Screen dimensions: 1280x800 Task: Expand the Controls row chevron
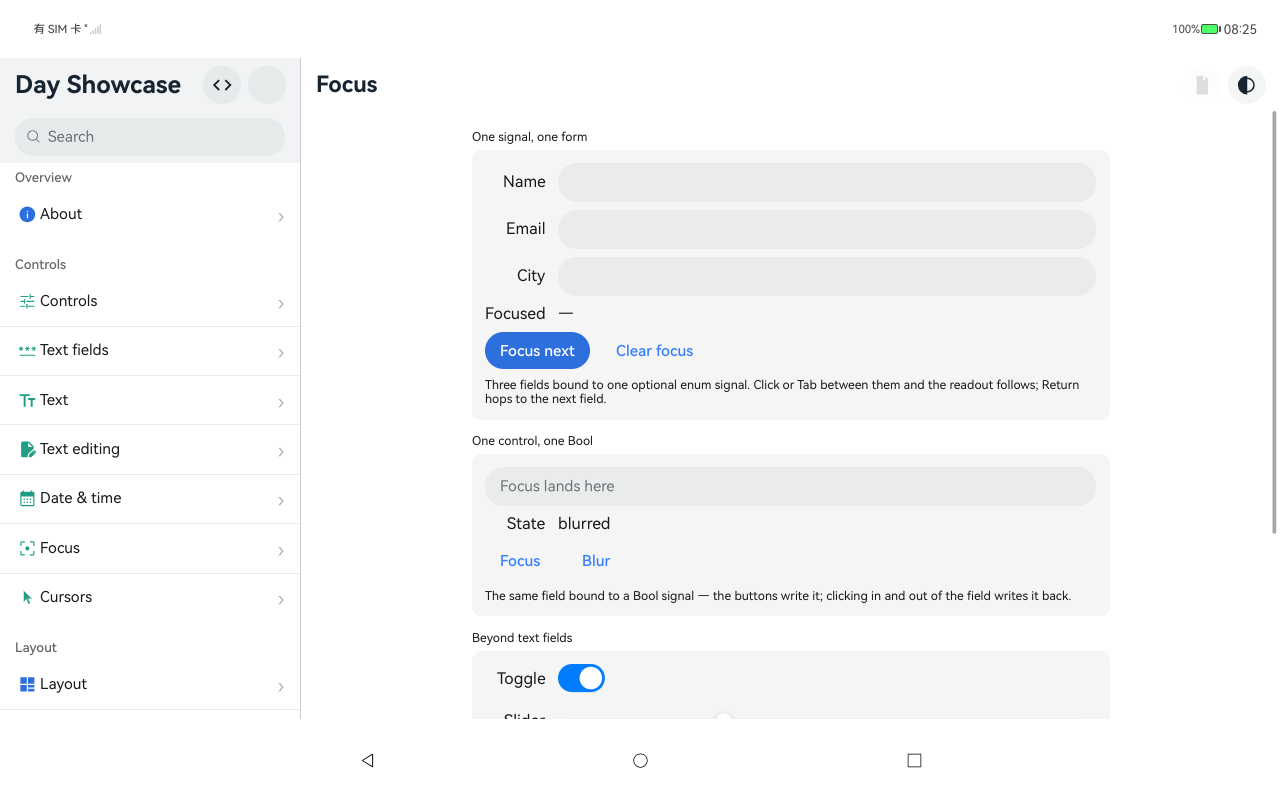281,303
